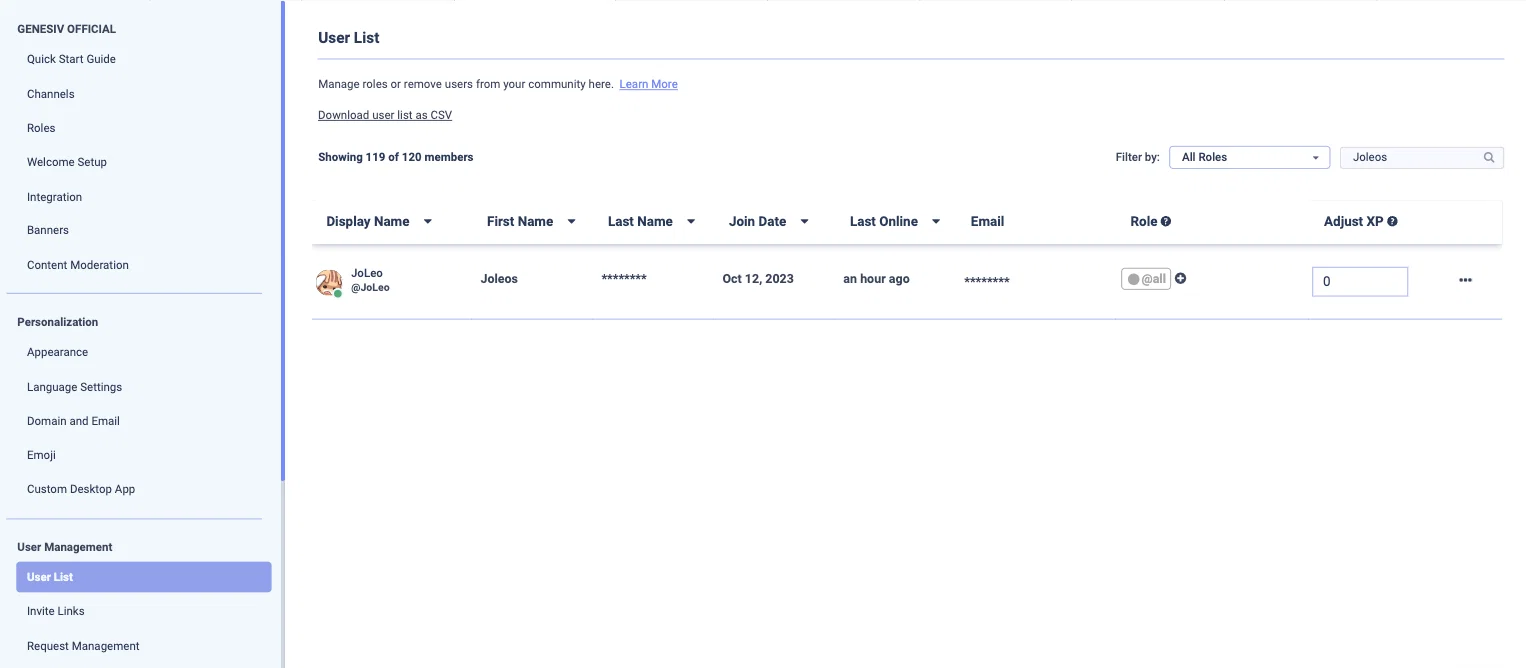1526x668 pixels.
Task: Click the Adjust XP field for JoLeo
Action: tap(1360, 281)
